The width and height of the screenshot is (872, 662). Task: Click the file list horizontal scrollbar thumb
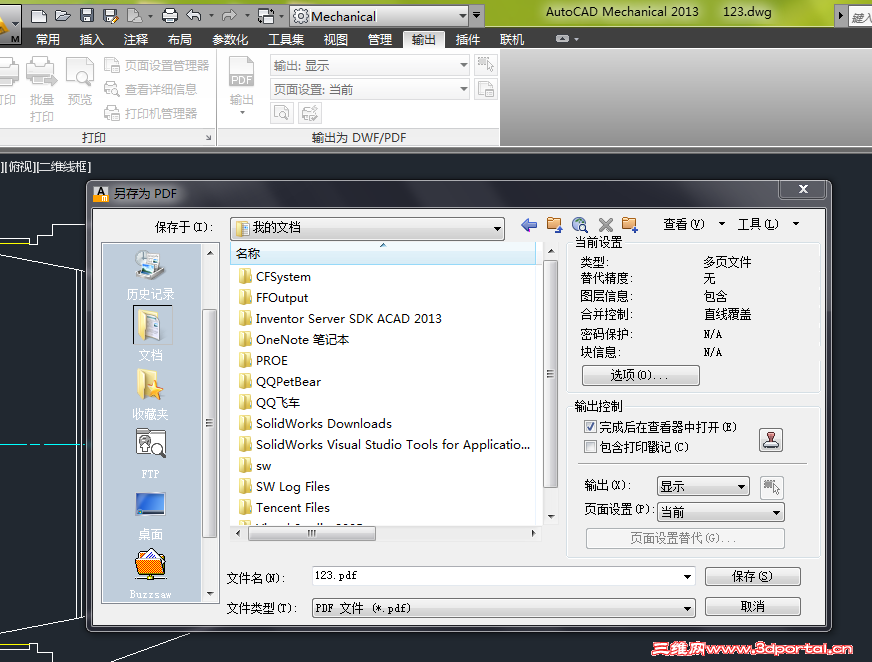[x=311, y=533]
